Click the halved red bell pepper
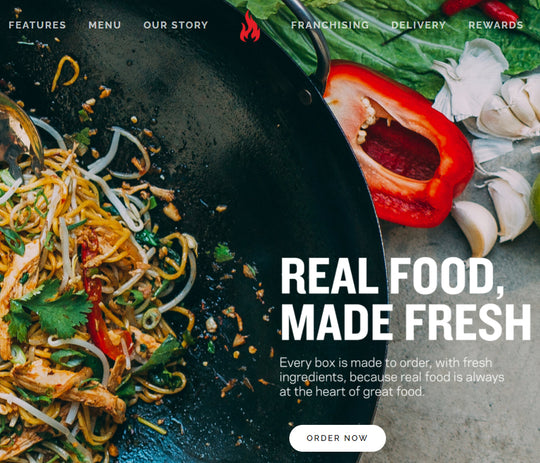The height and width of the screenshot is (463, 540). click(x=399, y=145)
